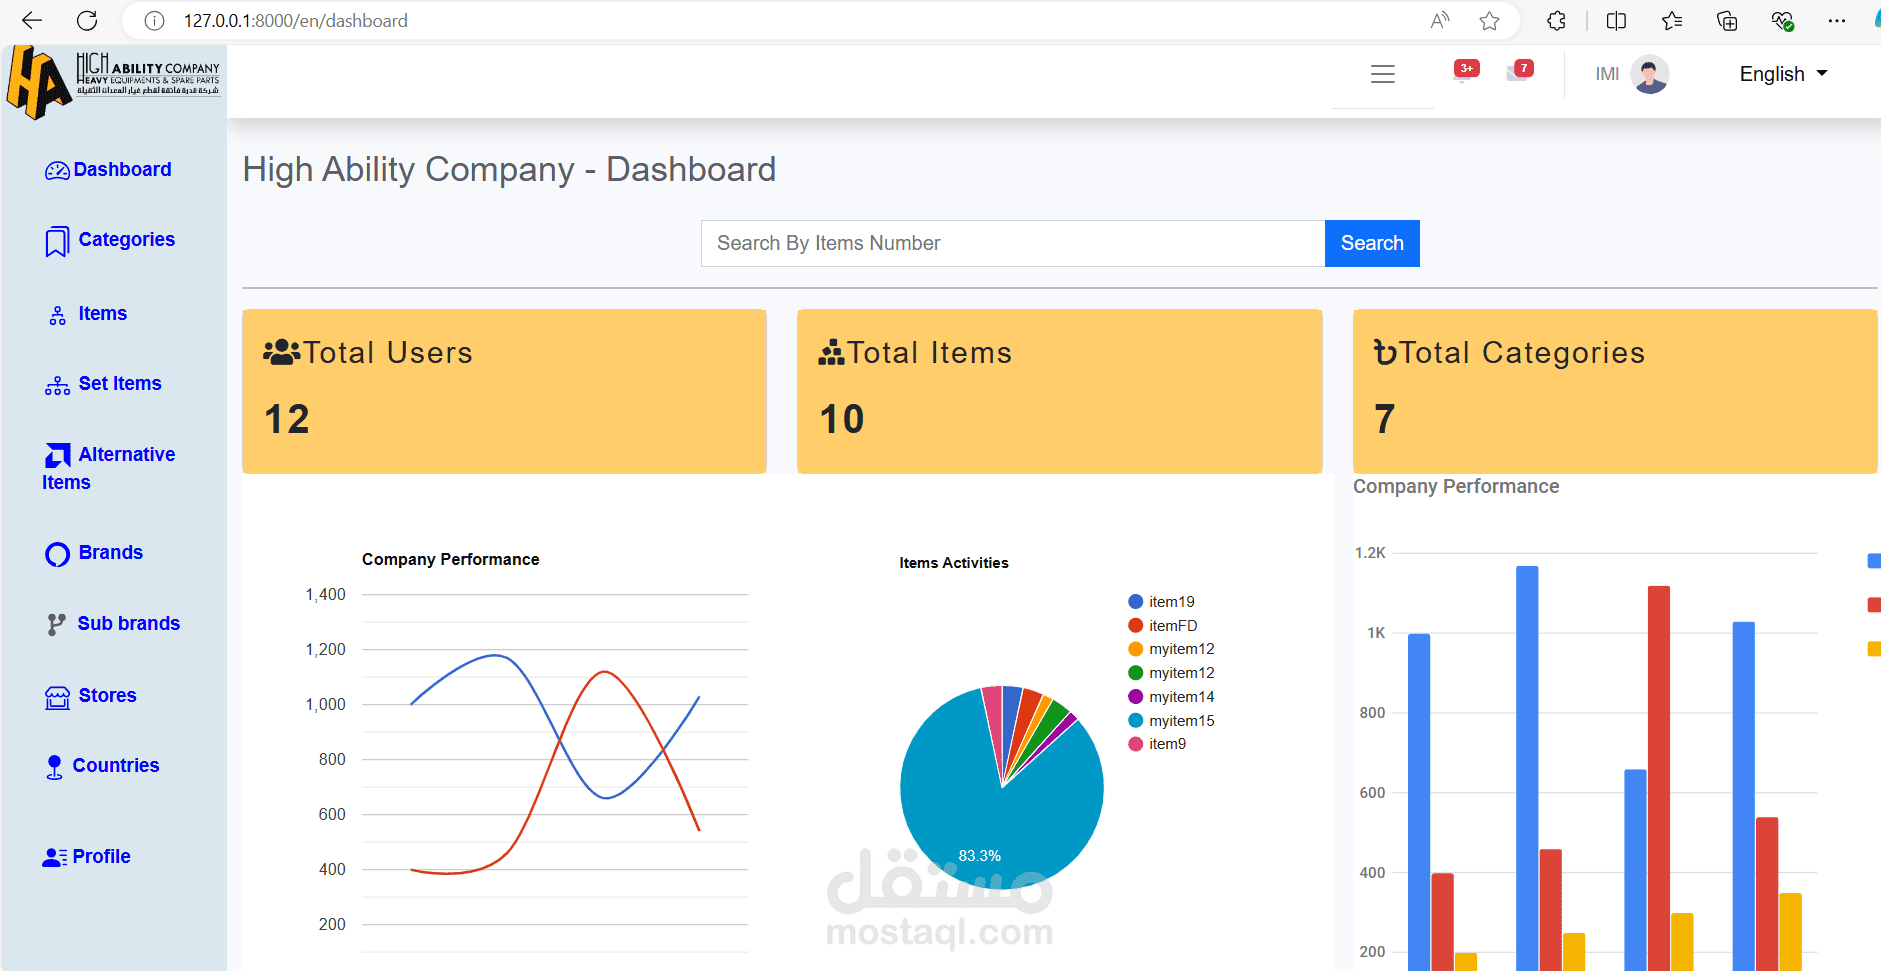Click the Total Categories card
Screen dimensions: 1881x971
(x=1615, y=391)
